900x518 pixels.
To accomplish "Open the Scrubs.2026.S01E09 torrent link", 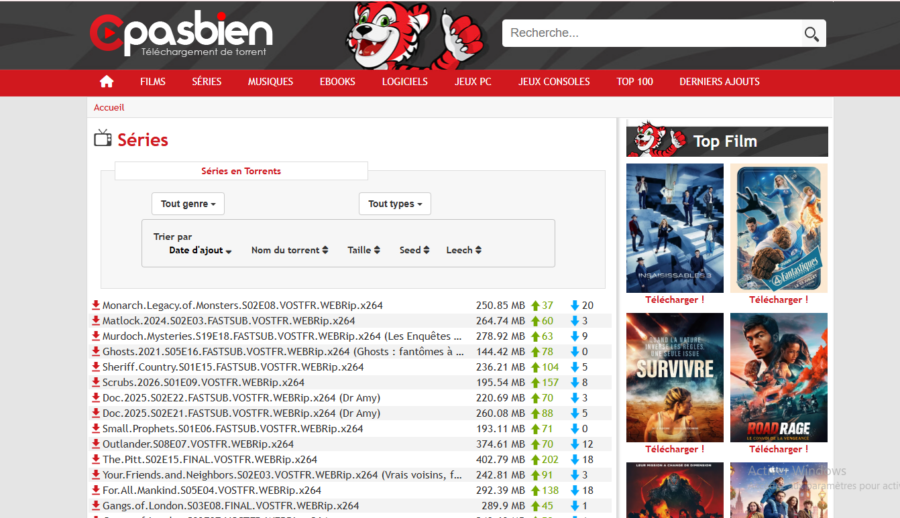I will coord(203,382).
